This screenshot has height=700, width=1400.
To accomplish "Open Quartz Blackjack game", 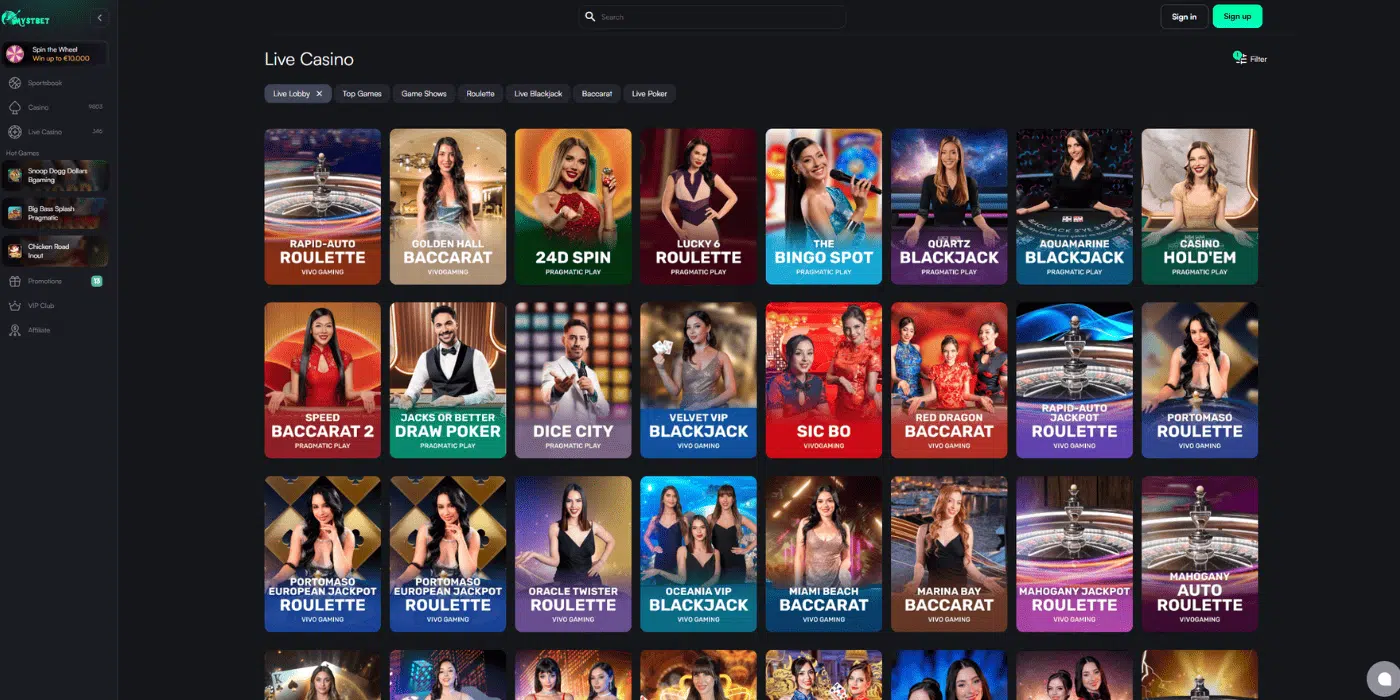I will (949, 207).
